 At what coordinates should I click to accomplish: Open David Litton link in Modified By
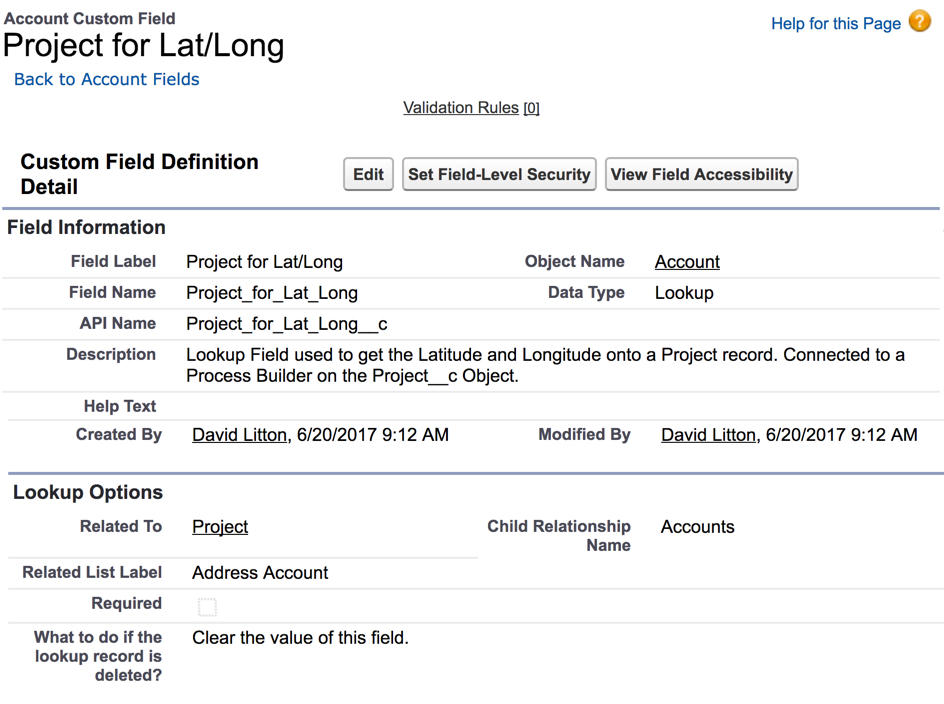pyautogui.click(x=708, y=435)
